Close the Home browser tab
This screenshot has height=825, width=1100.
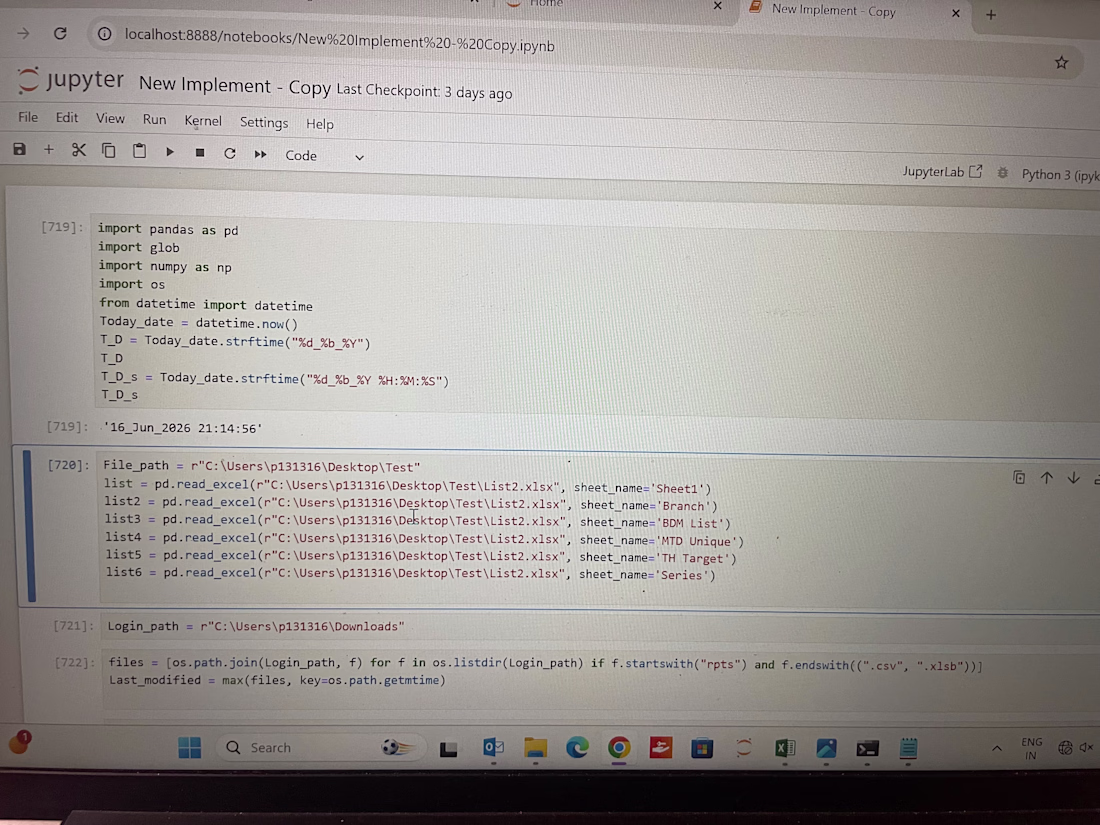click(717, 6)
